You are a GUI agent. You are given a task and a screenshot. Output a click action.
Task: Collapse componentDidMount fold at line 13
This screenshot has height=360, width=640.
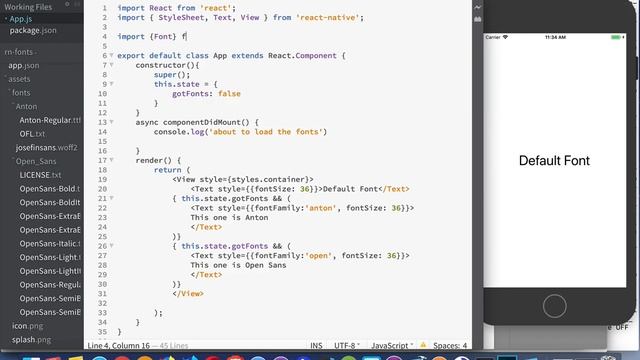coord(111,122)
